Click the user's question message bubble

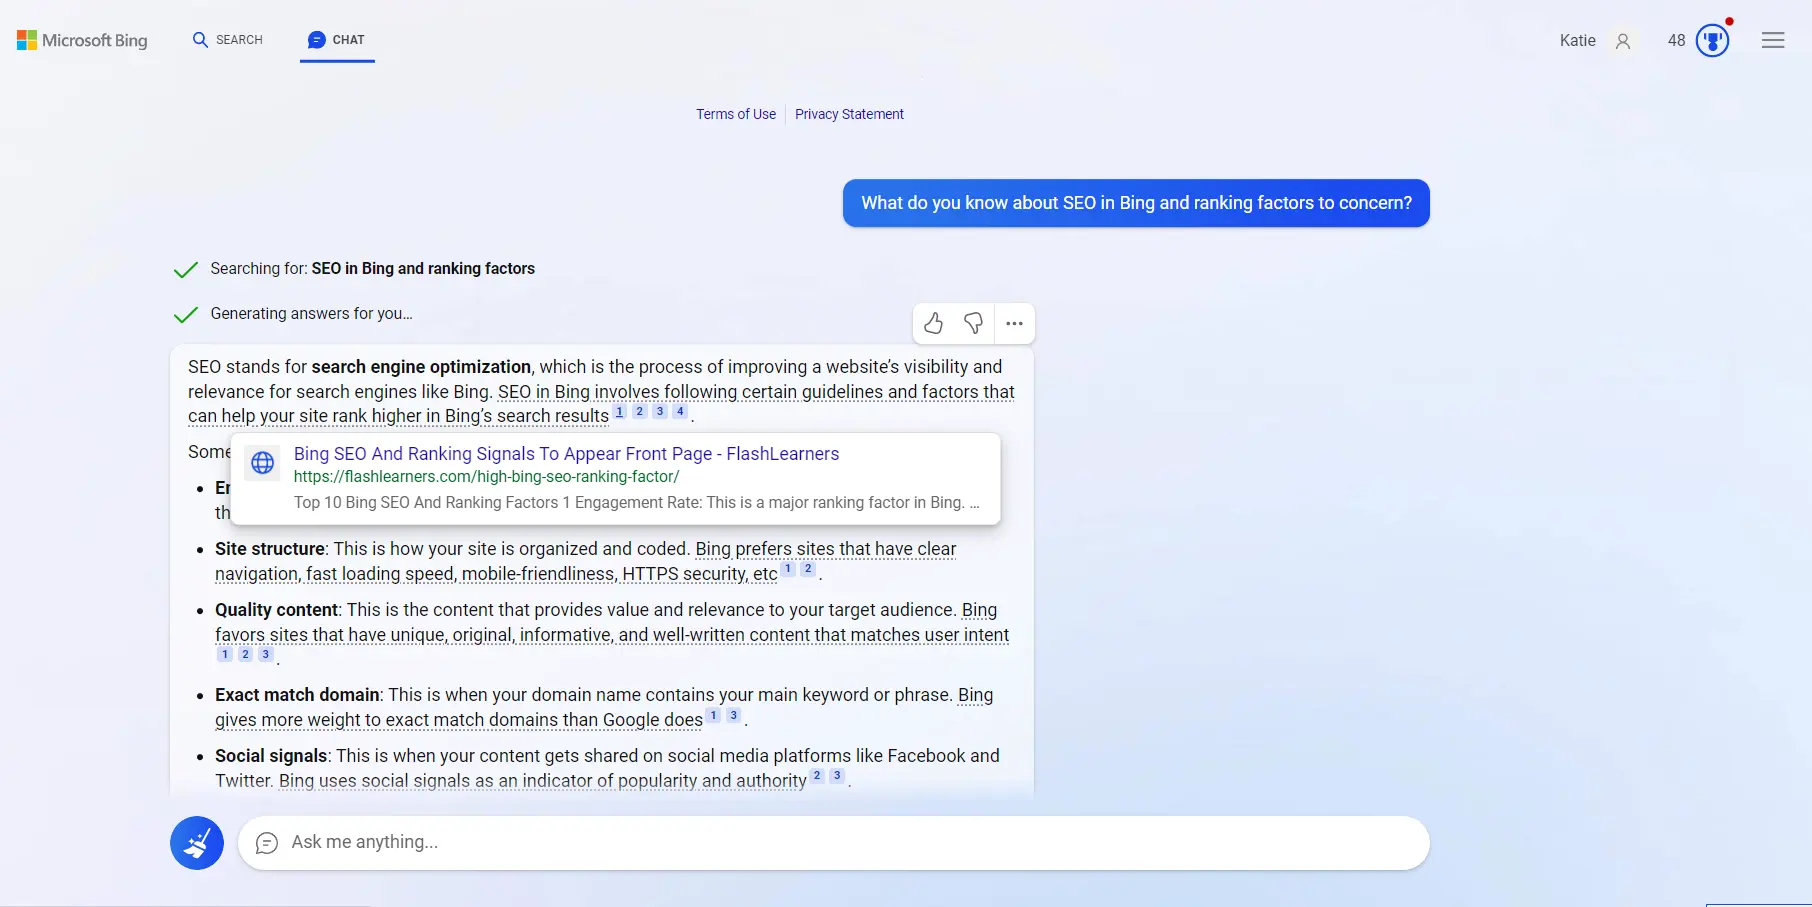(1136, 203)
